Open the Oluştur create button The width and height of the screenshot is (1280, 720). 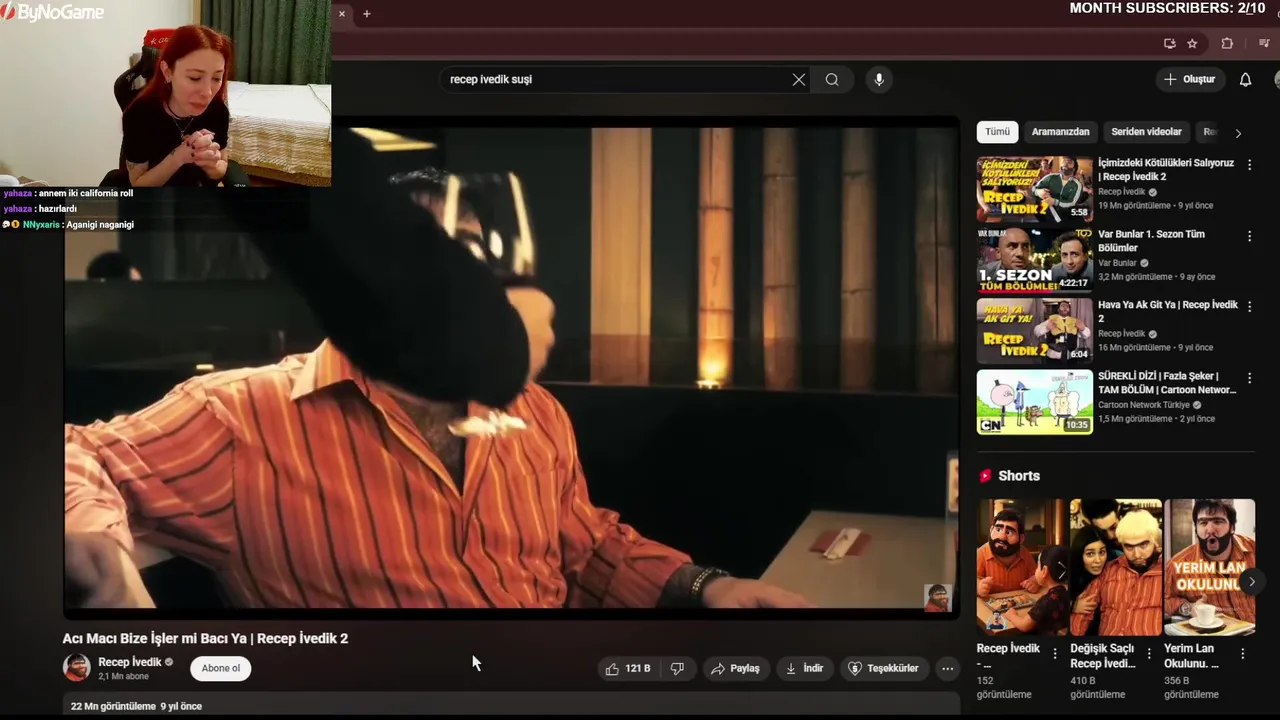1190,79
